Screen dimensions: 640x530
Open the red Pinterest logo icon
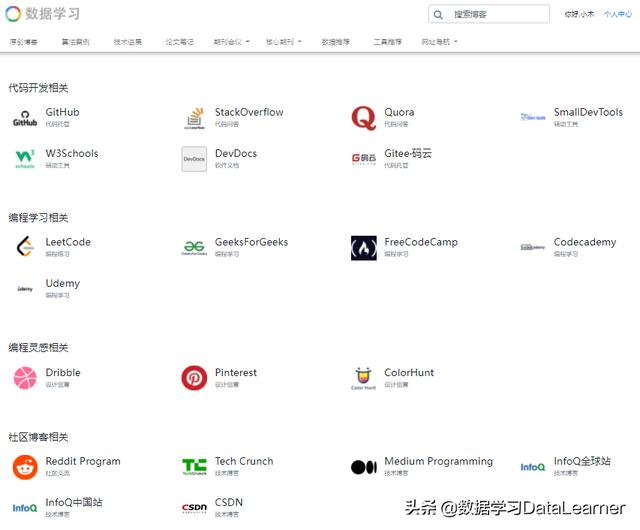[194, 378]
